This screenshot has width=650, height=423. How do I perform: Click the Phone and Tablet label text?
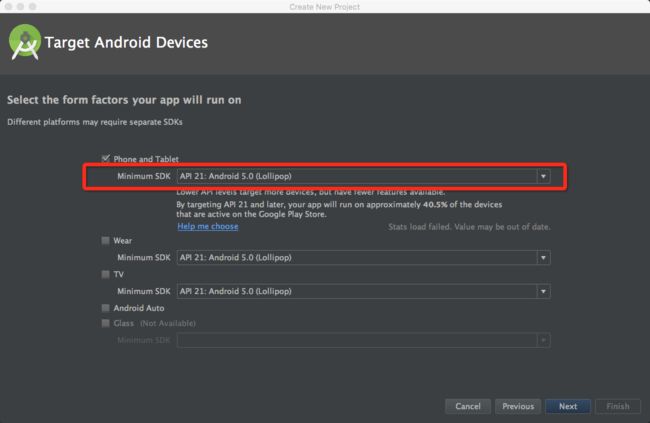146,159
